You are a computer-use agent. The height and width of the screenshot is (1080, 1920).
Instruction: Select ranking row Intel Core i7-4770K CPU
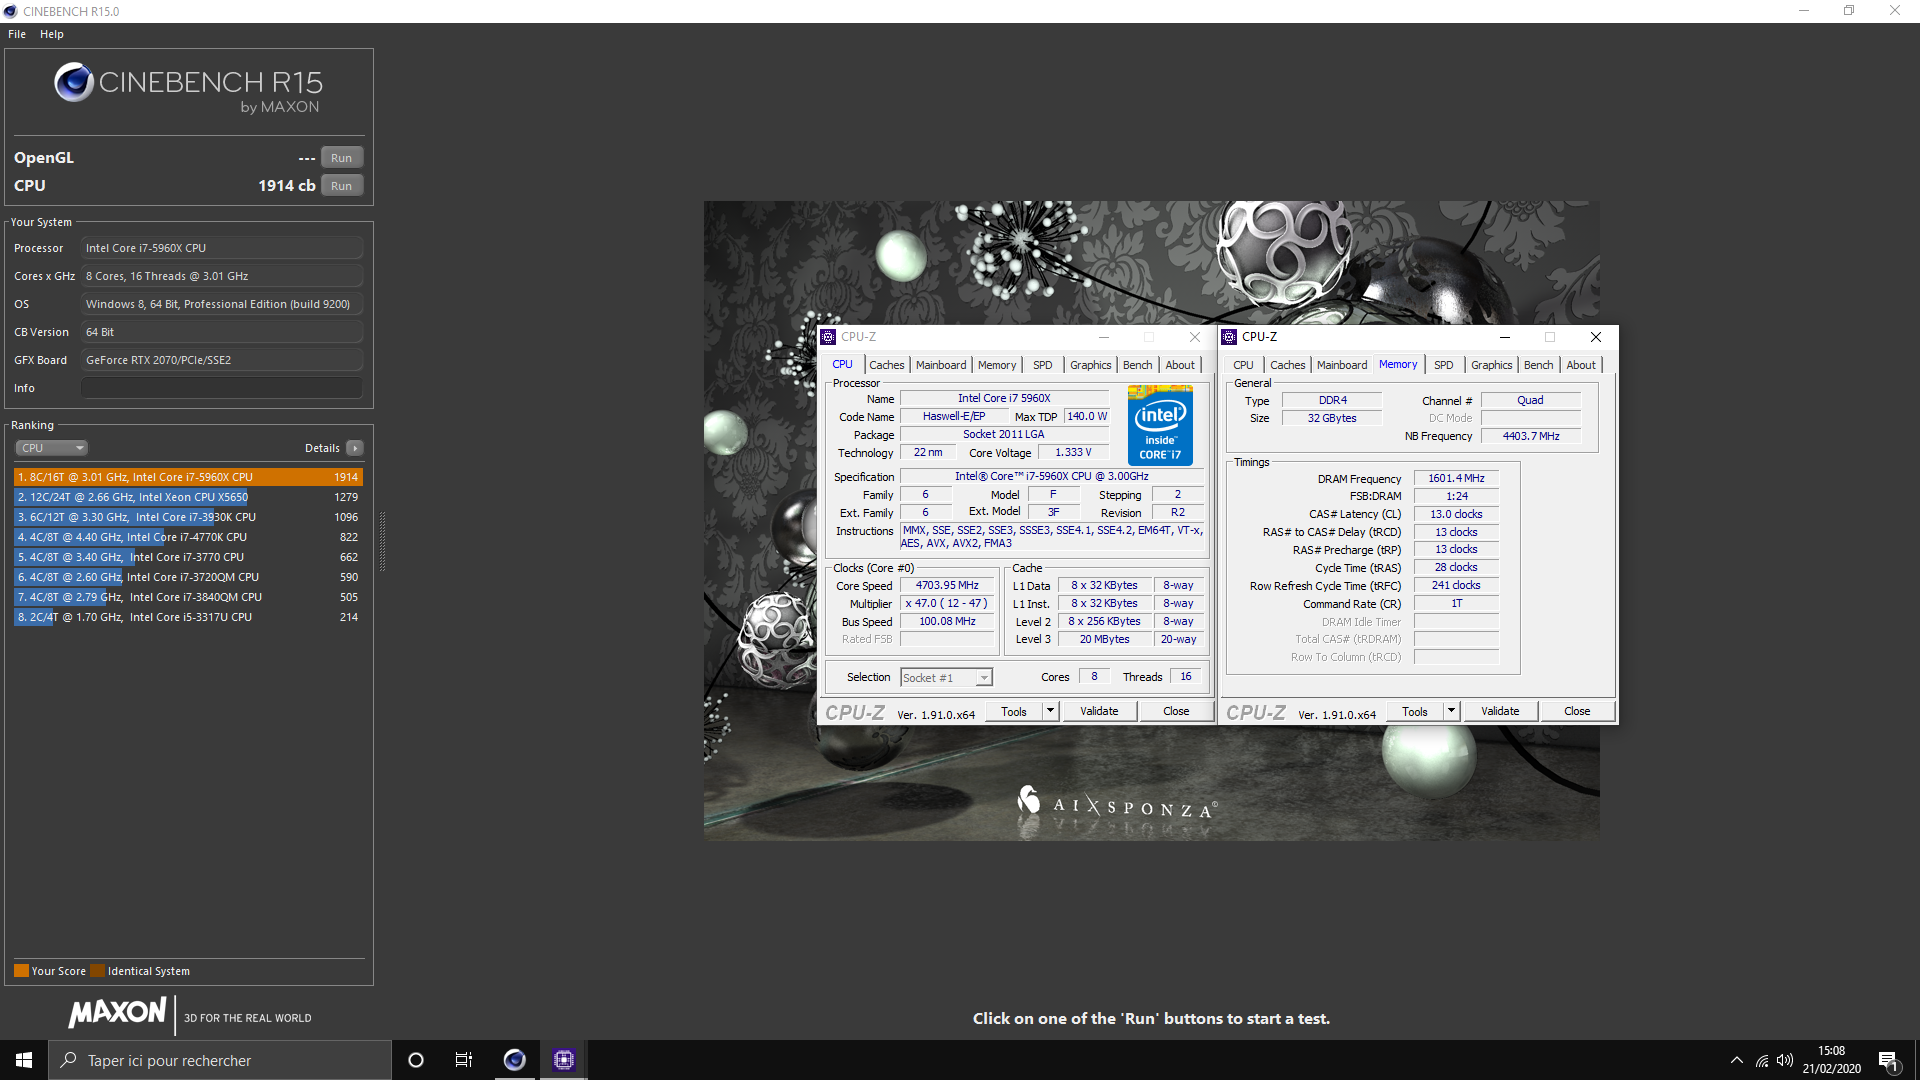tap(188, 537)
